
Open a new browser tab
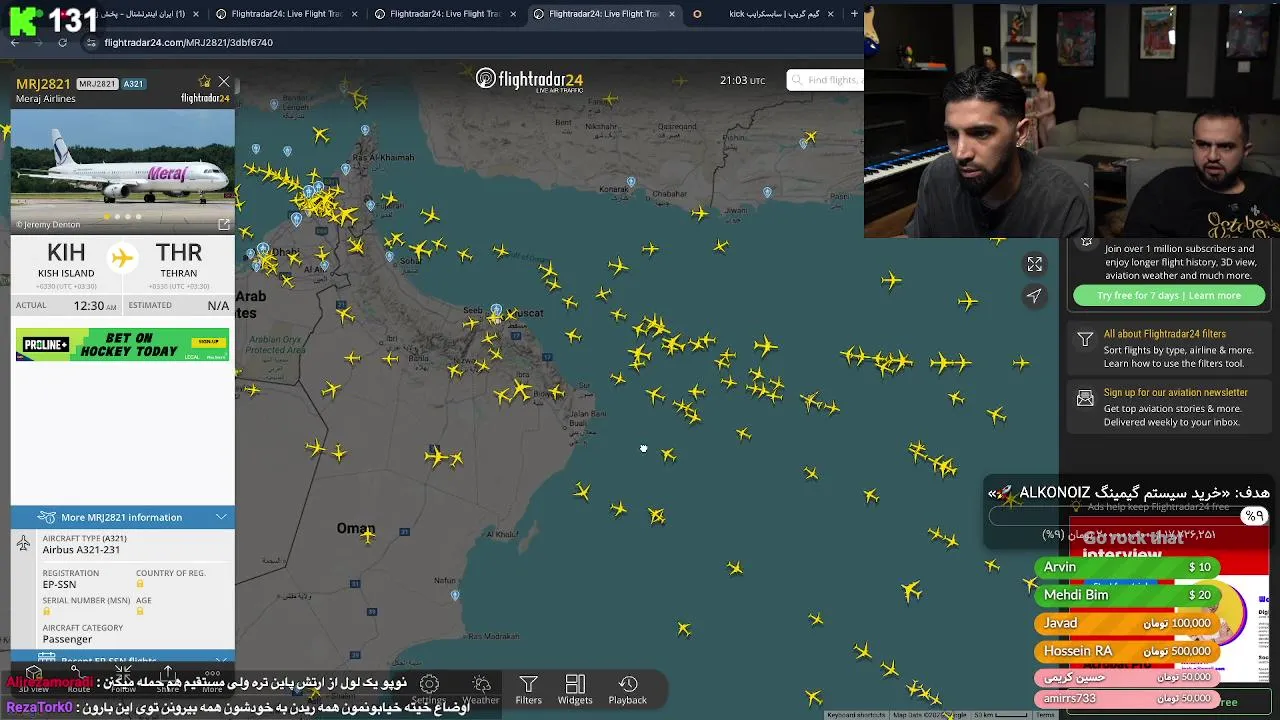click(854, 14)
